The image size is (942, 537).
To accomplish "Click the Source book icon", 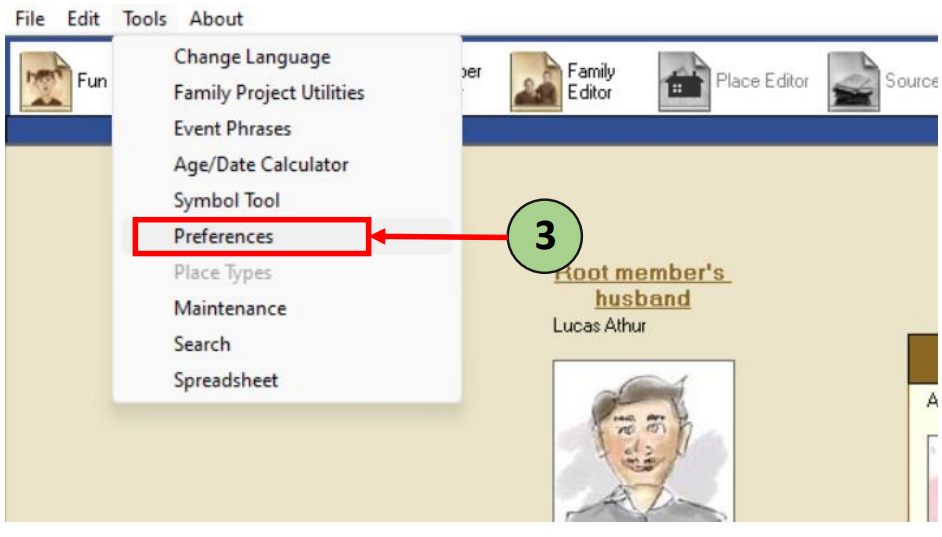I will [853, 82].
